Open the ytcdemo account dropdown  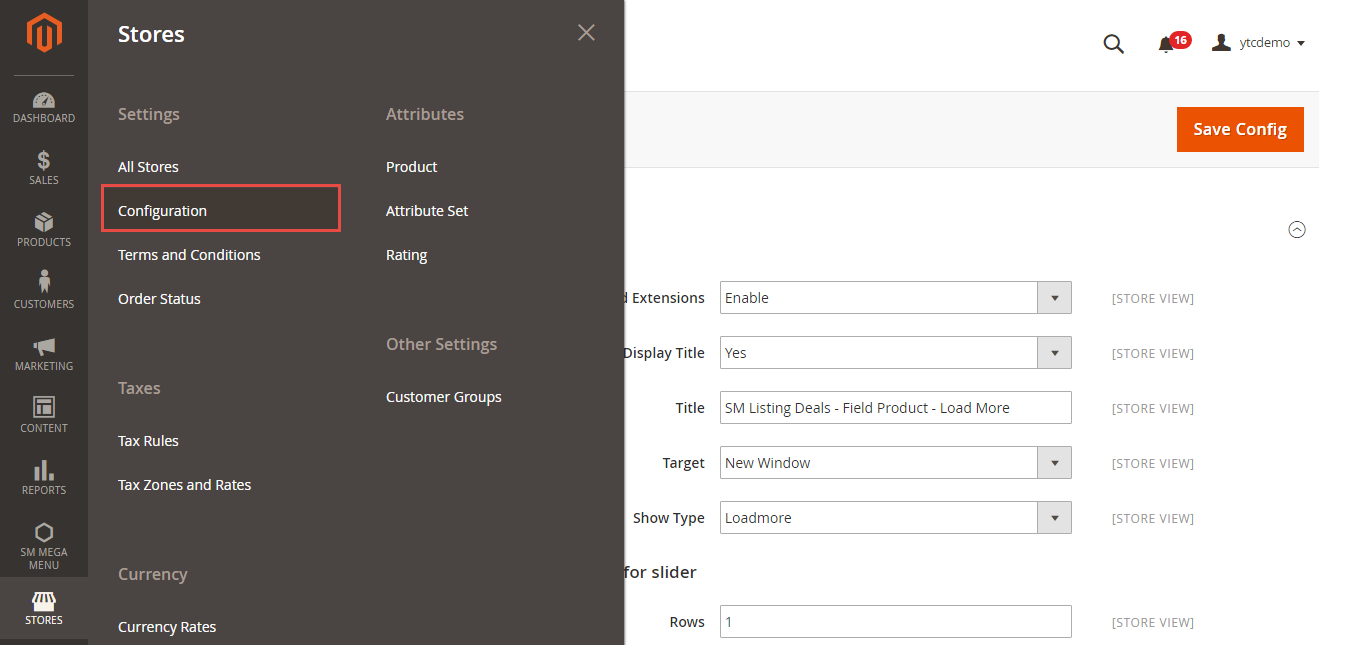[x=1258, y=43]
